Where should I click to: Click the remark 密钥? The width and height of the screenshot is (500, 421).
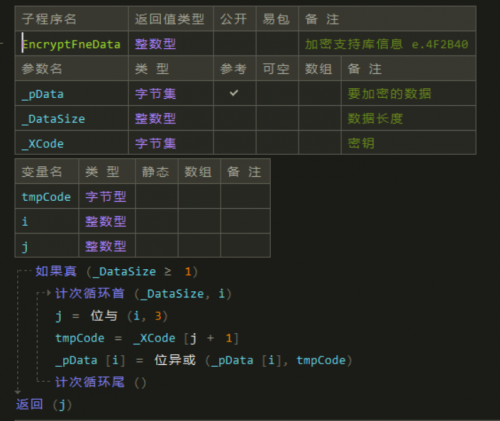pos(361,144)
